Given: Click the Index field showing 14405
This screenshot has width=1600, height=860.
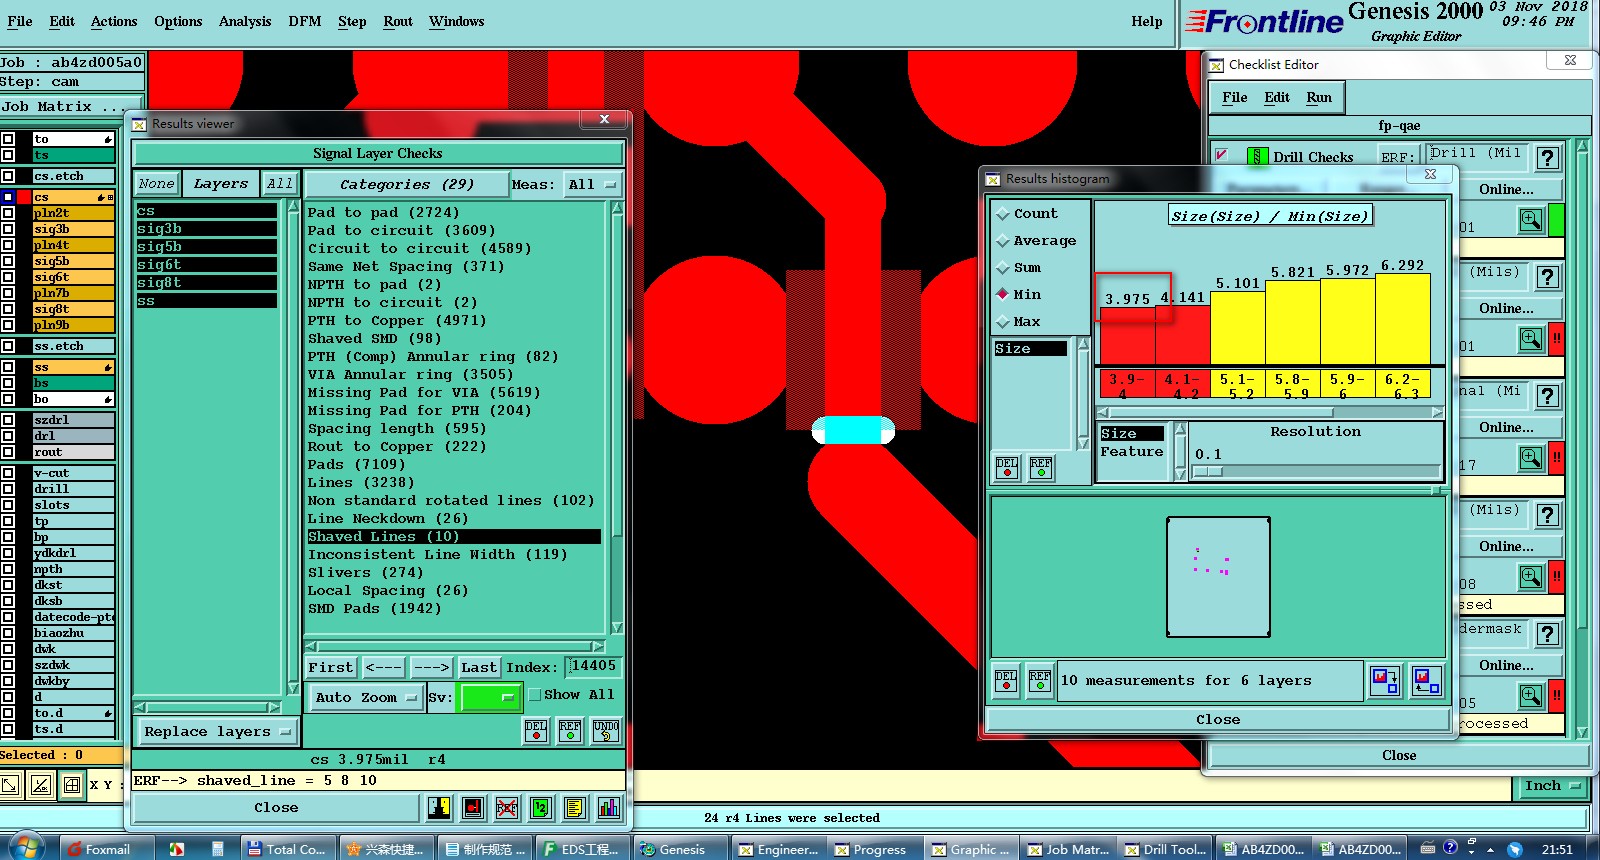Looking at the screenshot, I should pyautogui.click(x=594, y=666).
